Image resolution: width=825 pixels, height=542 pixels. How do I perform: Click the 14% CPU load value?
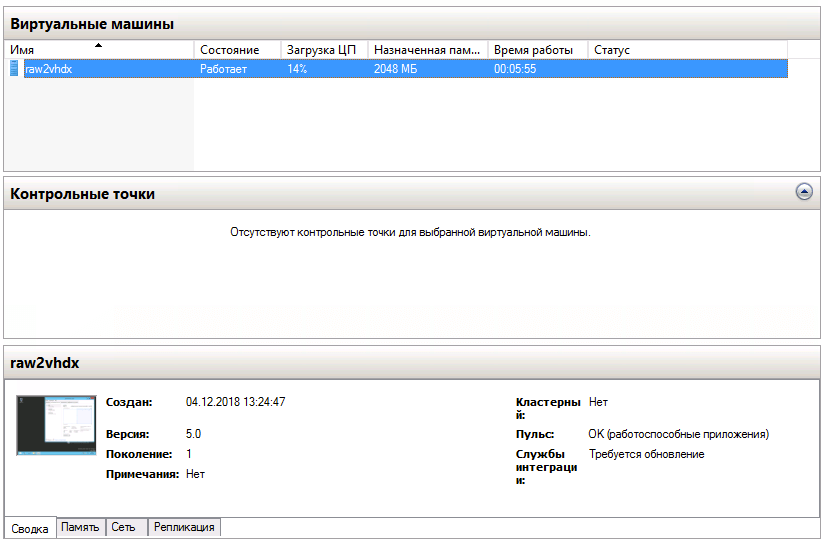(297, 69)
